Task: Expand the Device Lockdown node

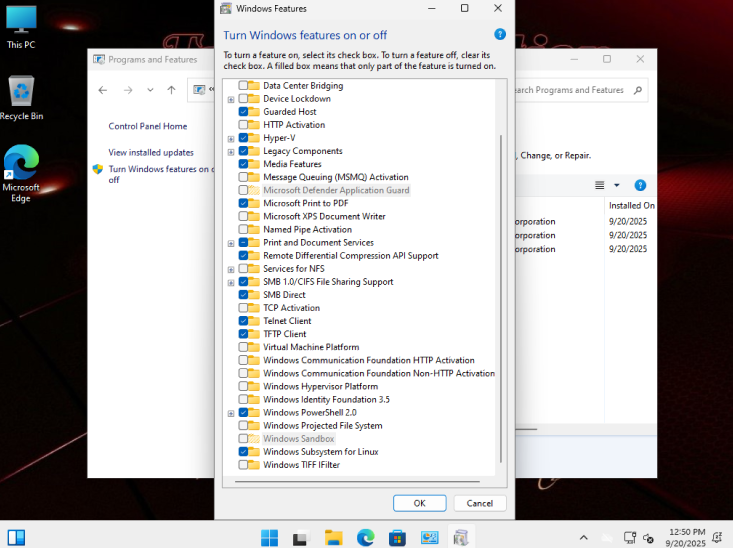Action: [x=231, y=100]
